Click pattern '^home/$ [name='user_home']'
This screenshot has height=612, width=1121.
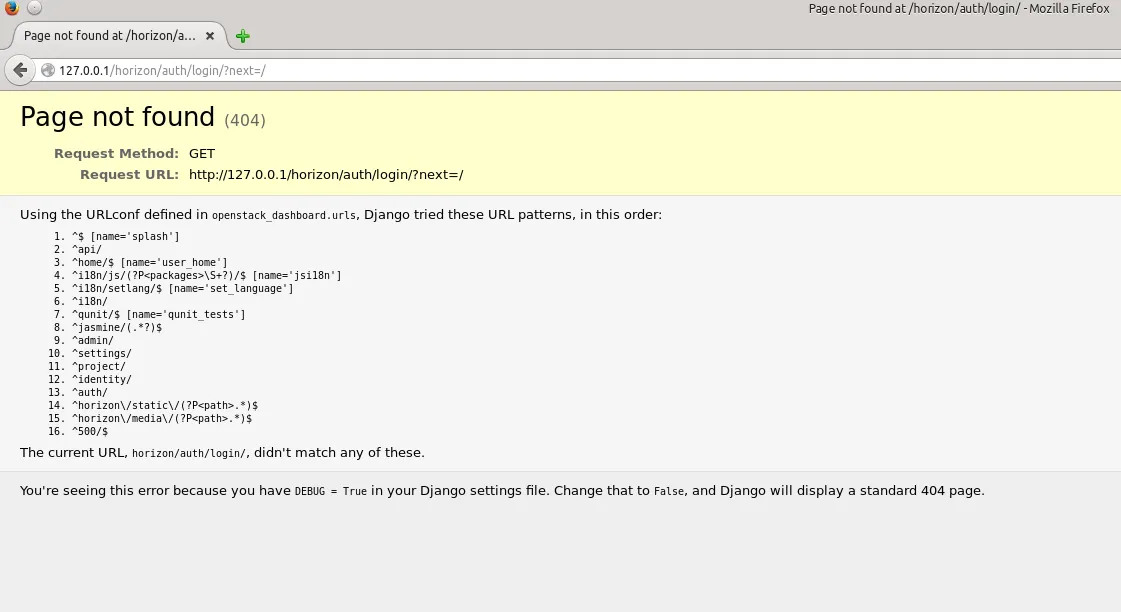149,262
